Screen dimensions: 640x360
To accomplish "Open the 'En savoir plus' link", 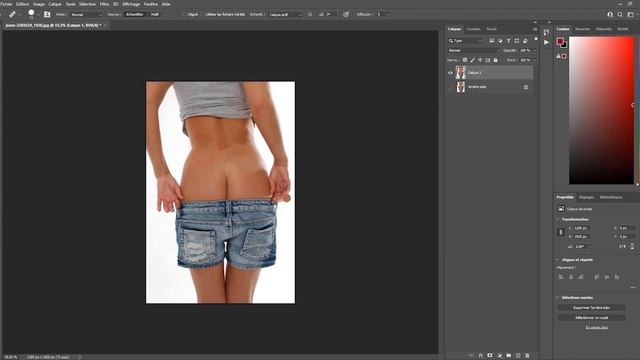I will coord(596,327).
